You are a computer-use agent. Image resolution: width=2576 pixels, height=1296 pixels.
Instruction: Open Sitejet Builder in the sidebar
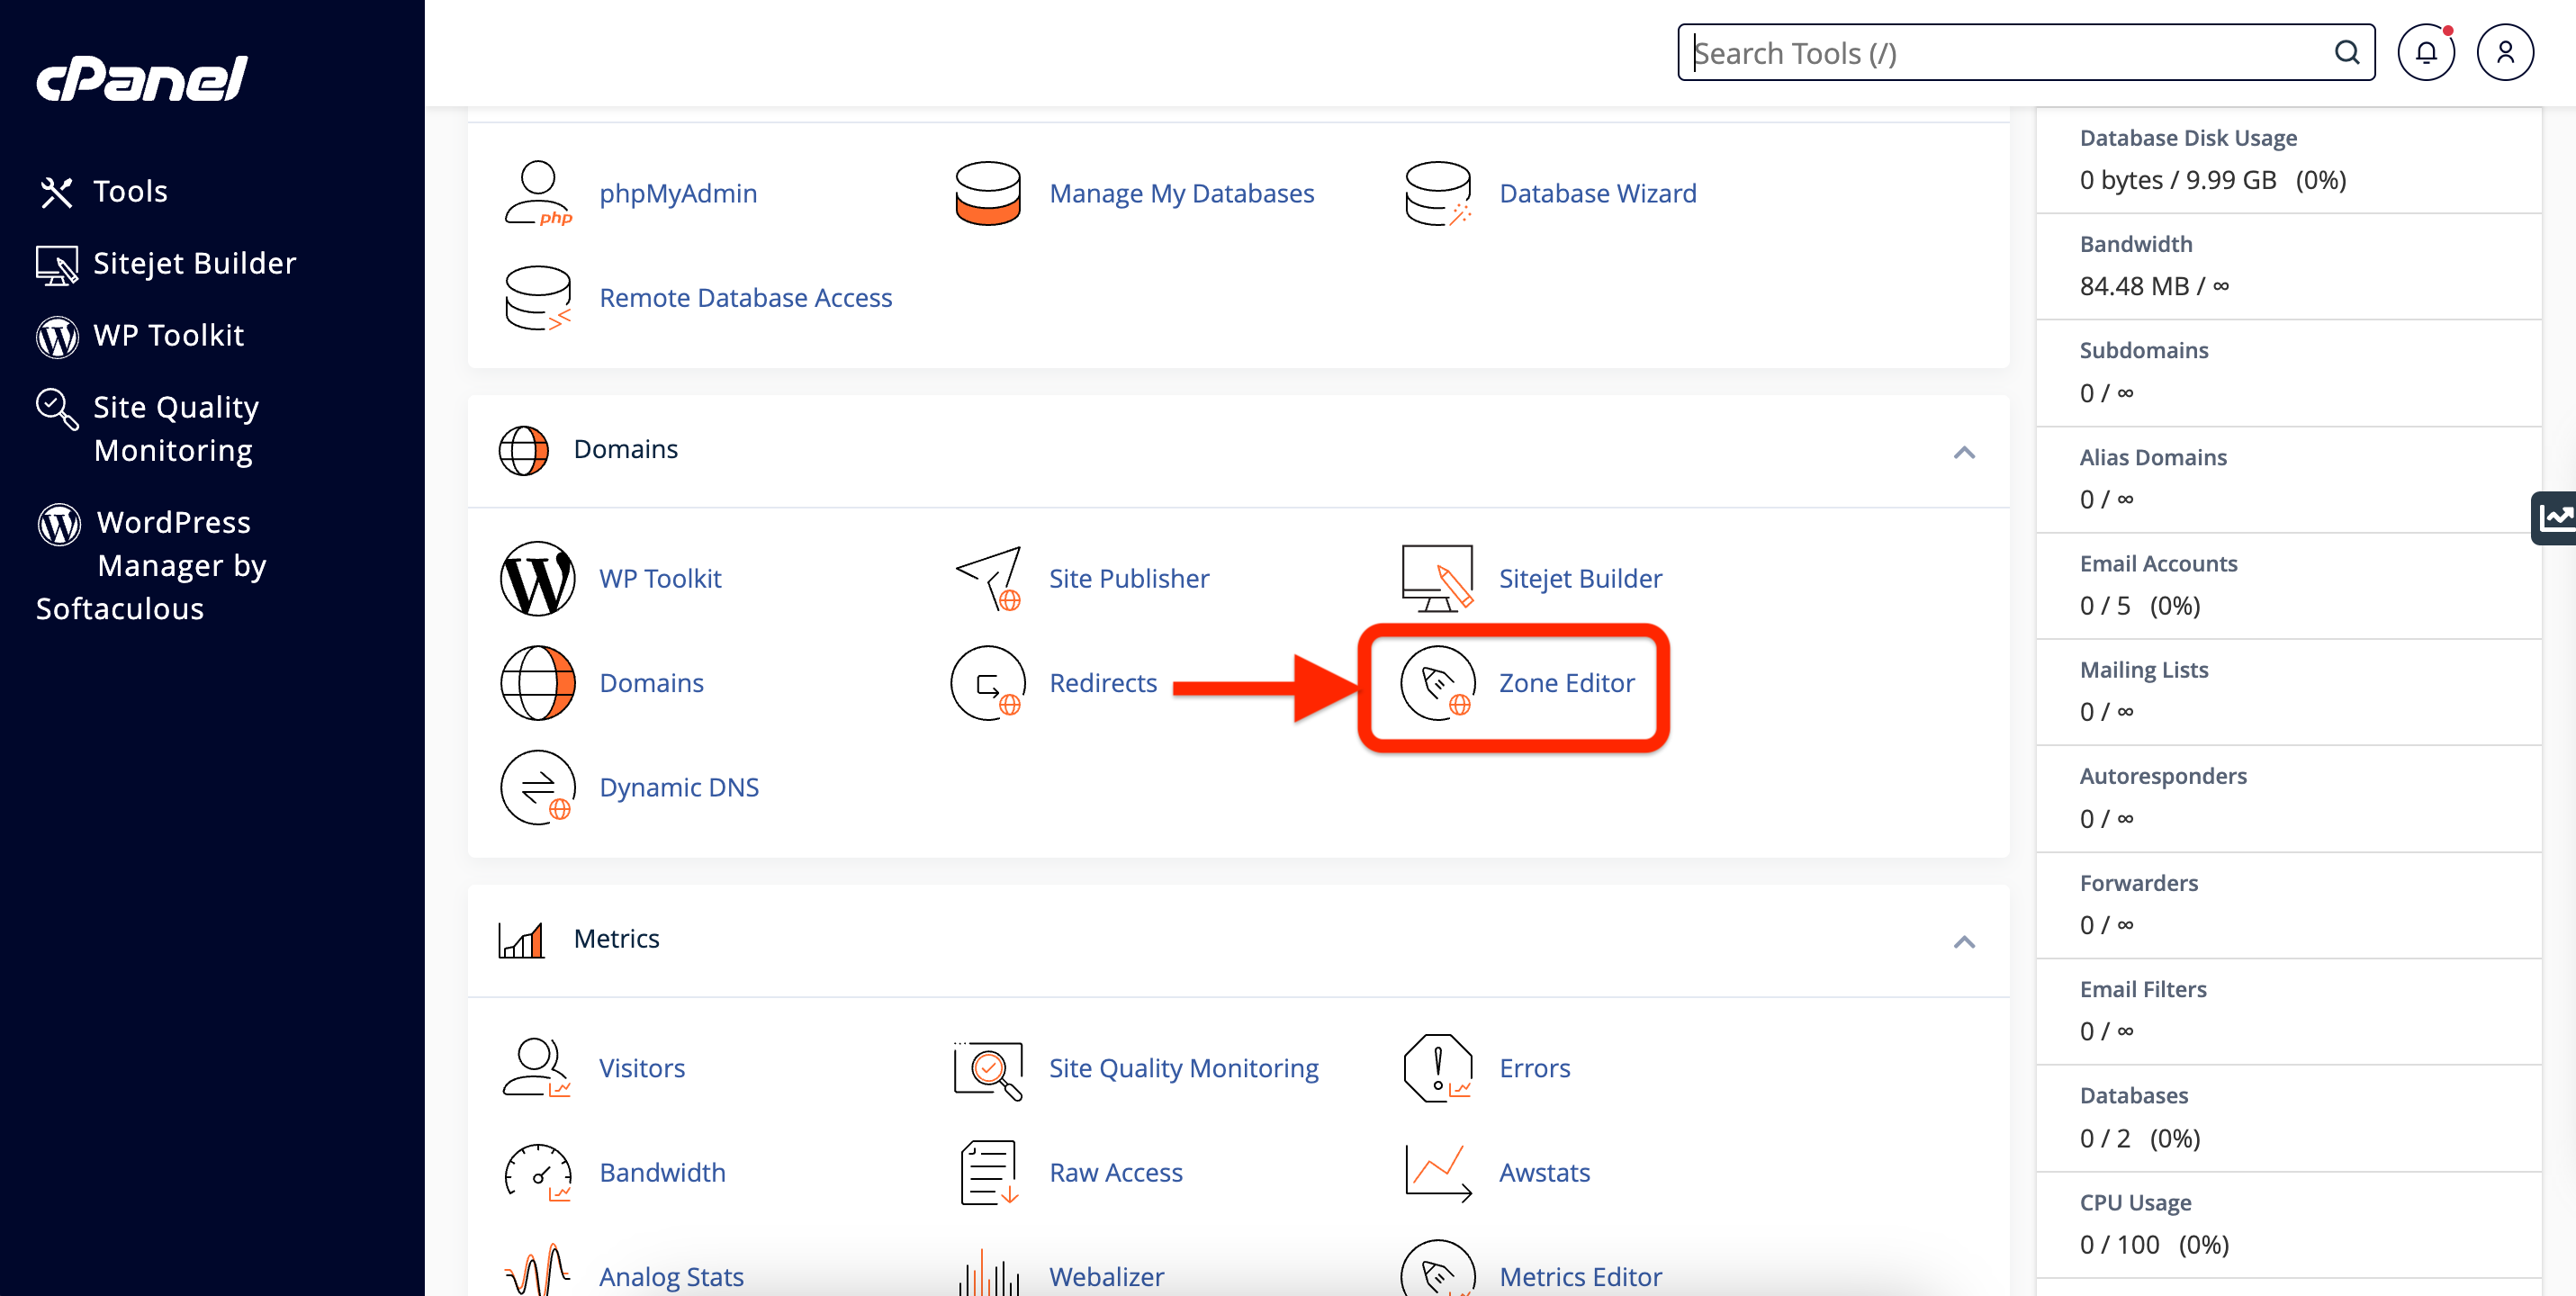pos(166,264)
